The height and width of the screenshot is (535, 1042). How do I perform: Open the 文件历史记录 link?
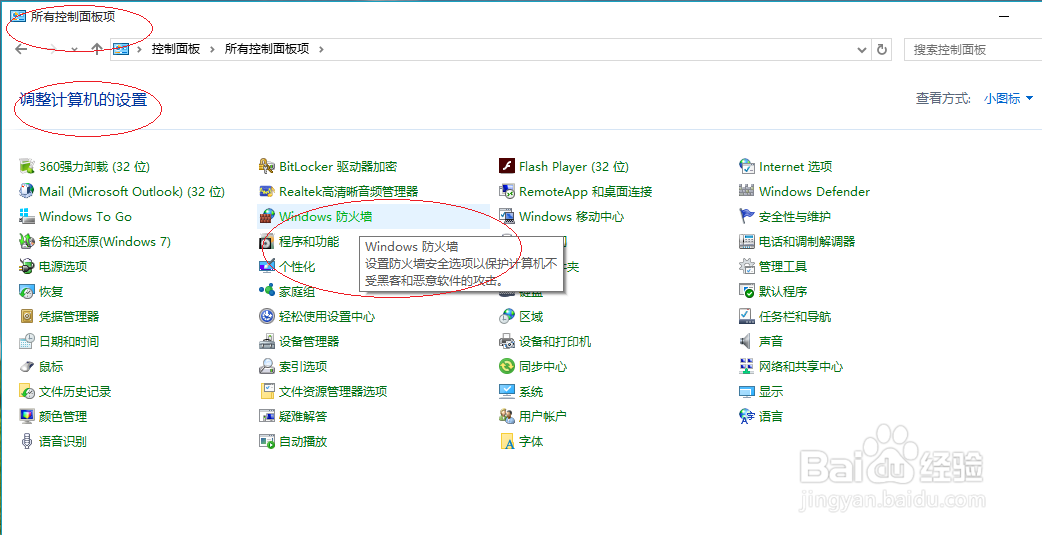[75, 391]
